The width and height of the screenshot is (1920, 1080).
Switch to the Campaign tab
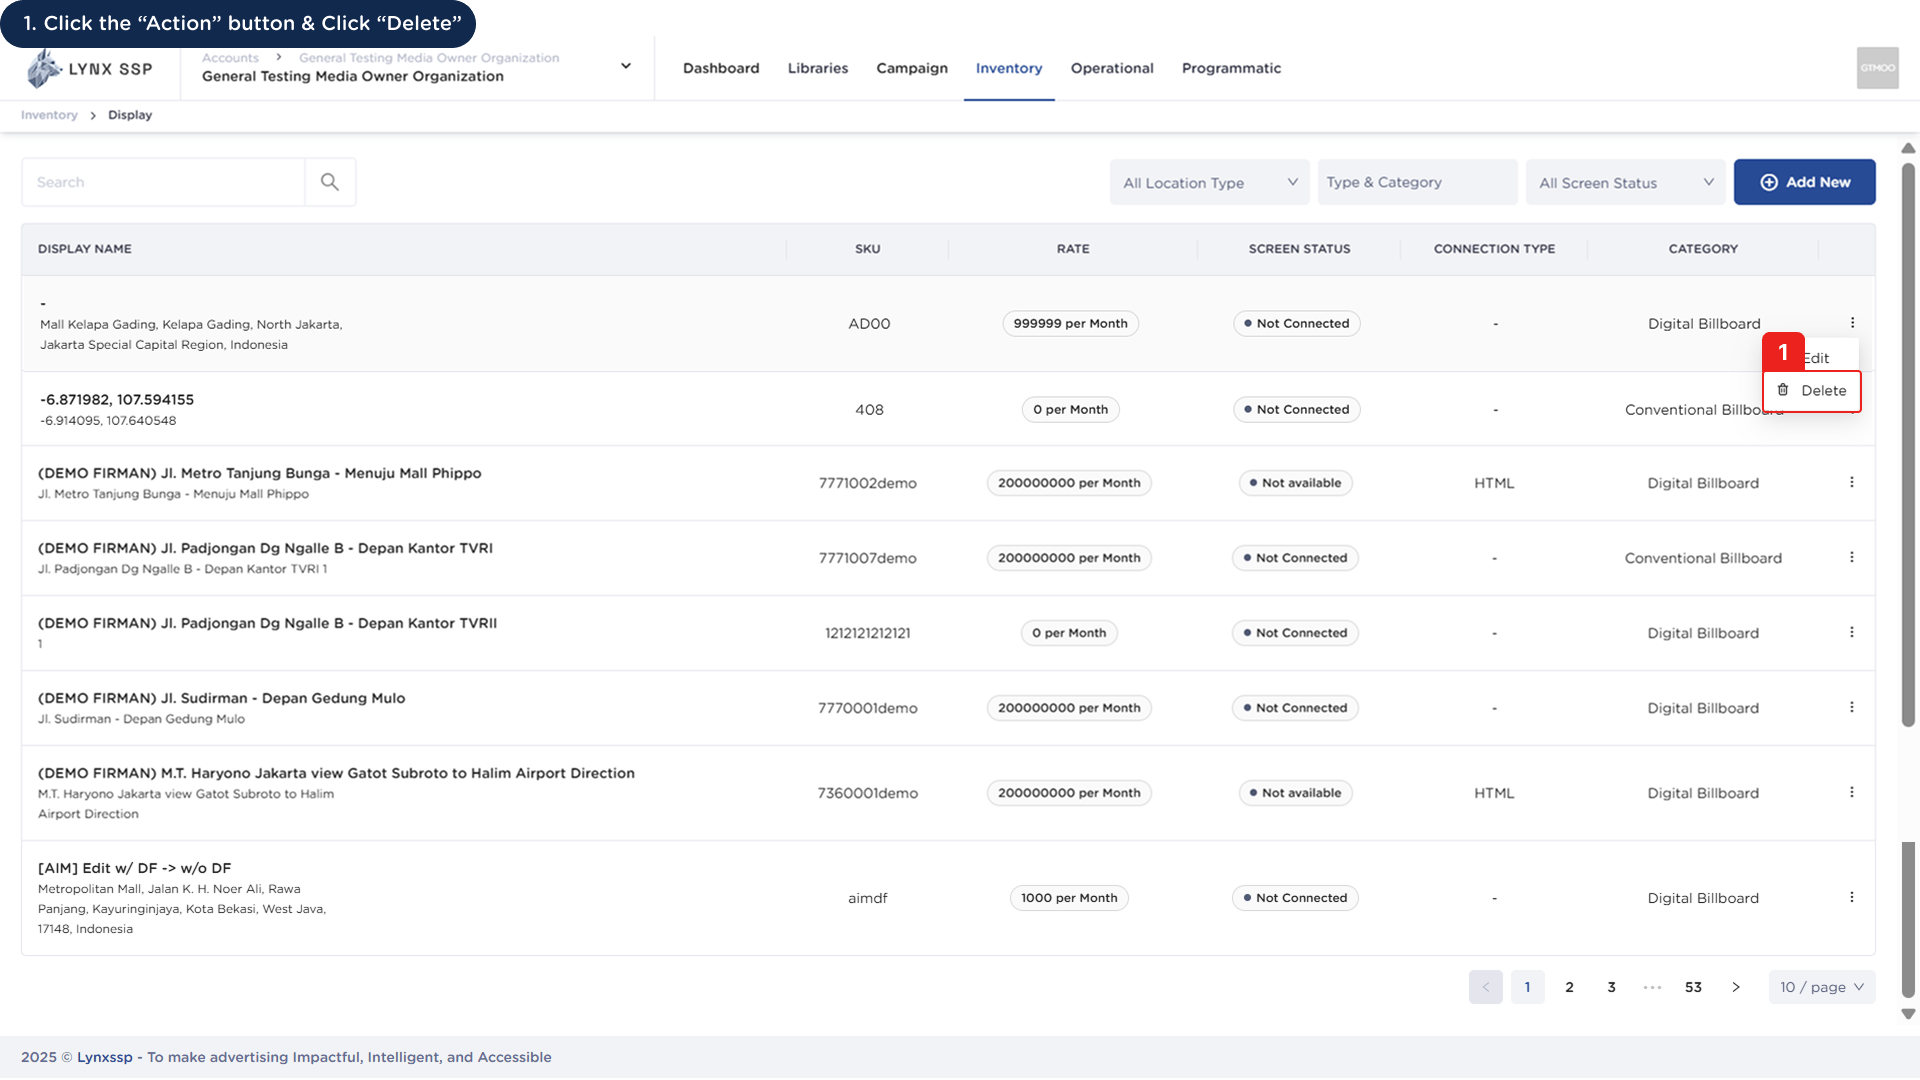(912, 68)
